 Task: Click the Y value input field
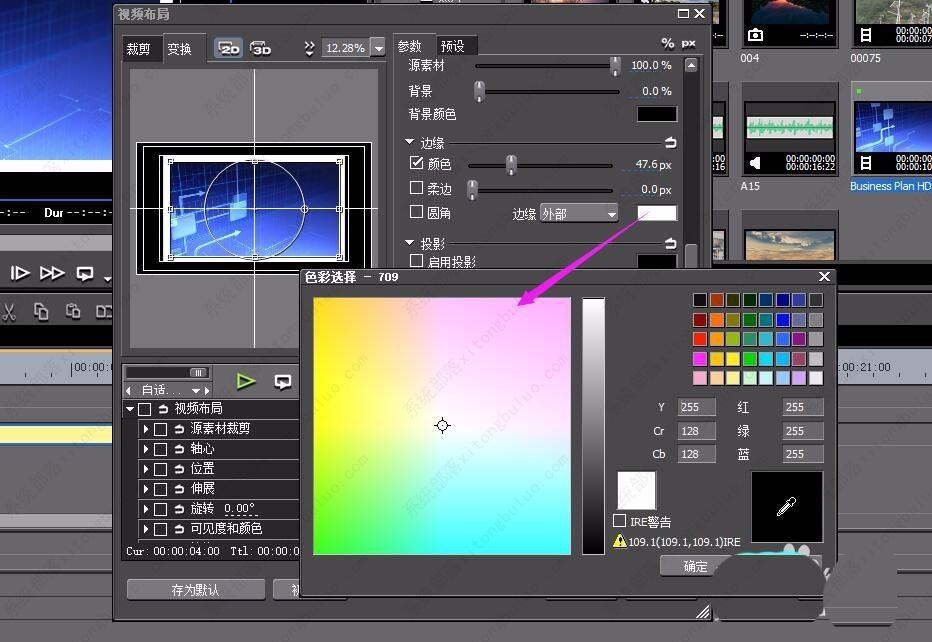point(696,407)
